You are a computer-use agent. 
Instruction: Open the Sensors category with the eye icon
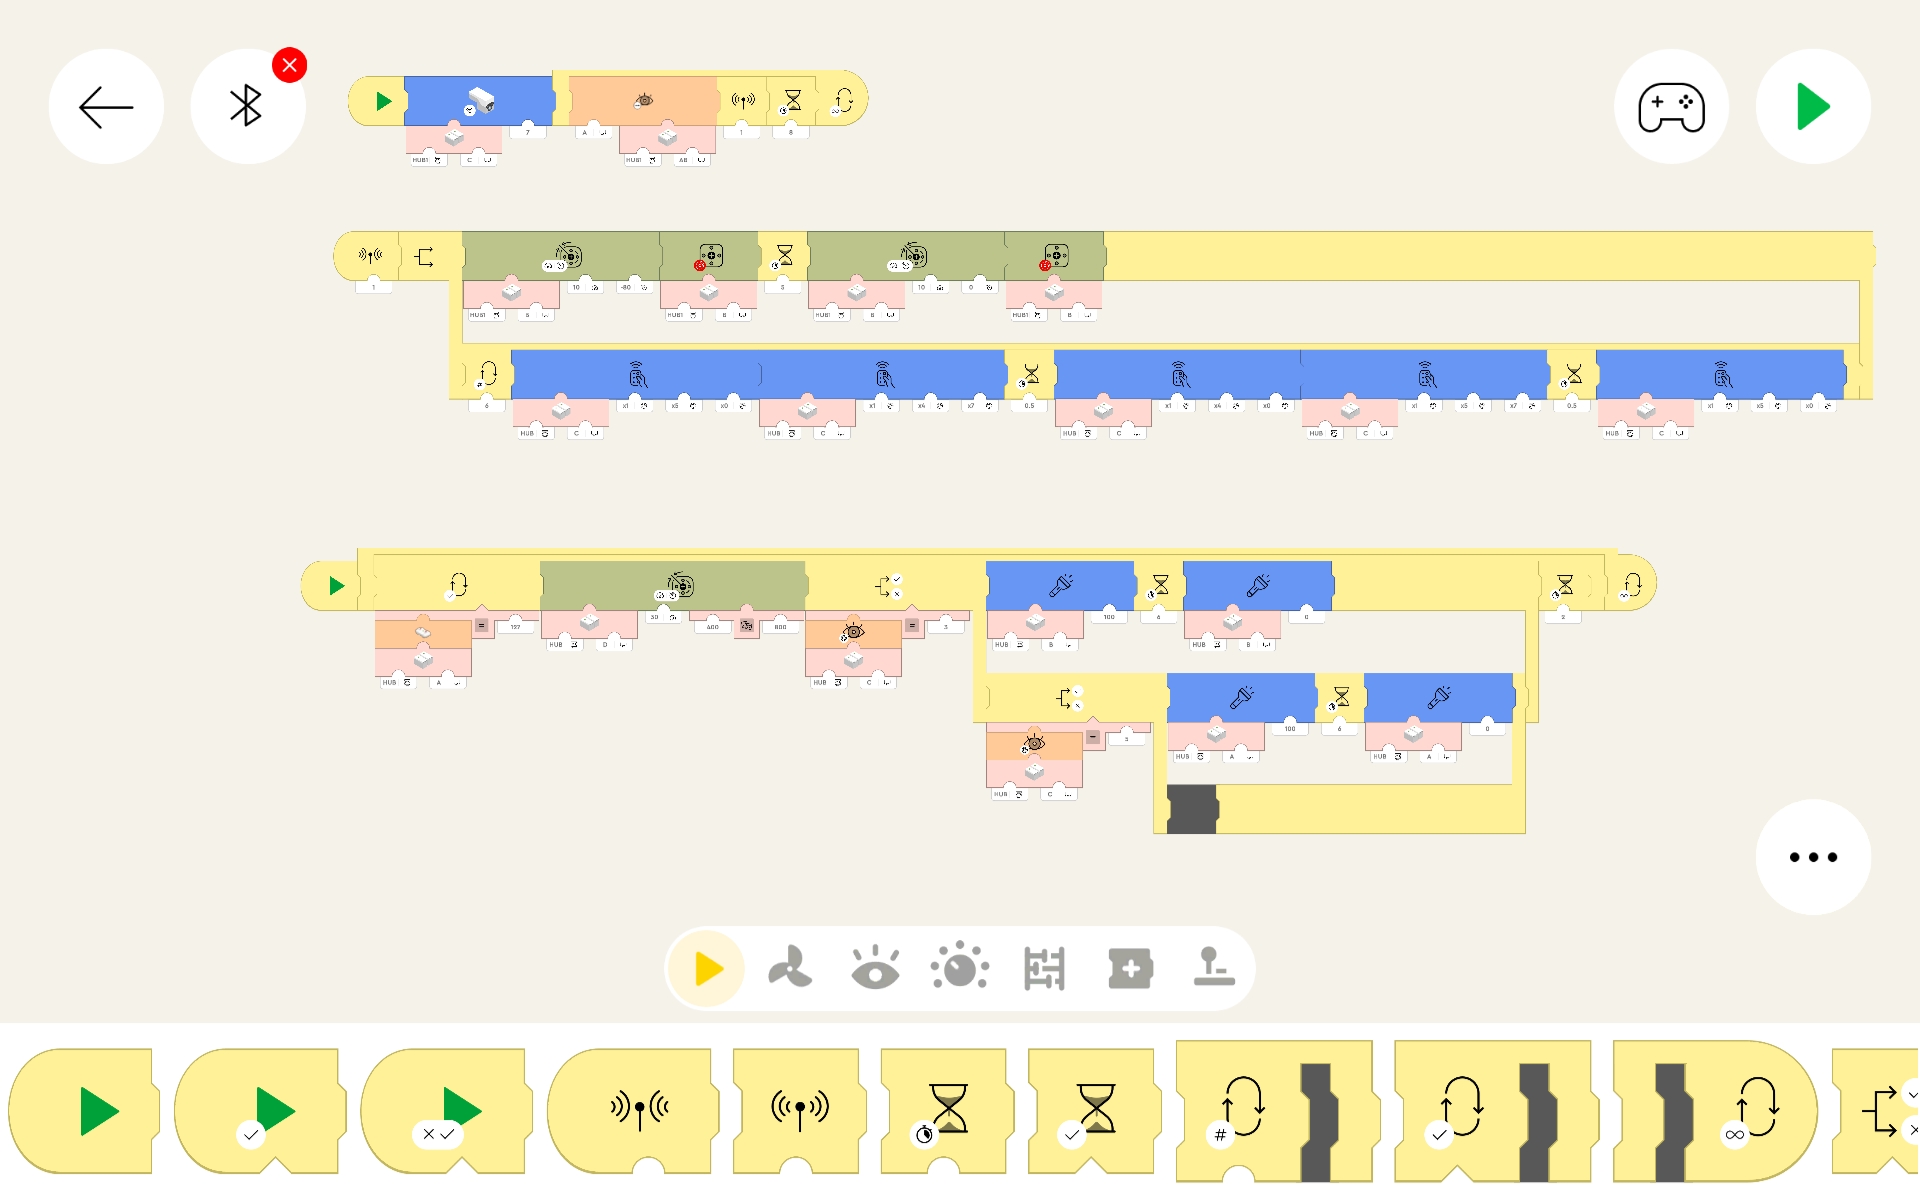coord(875,968)
